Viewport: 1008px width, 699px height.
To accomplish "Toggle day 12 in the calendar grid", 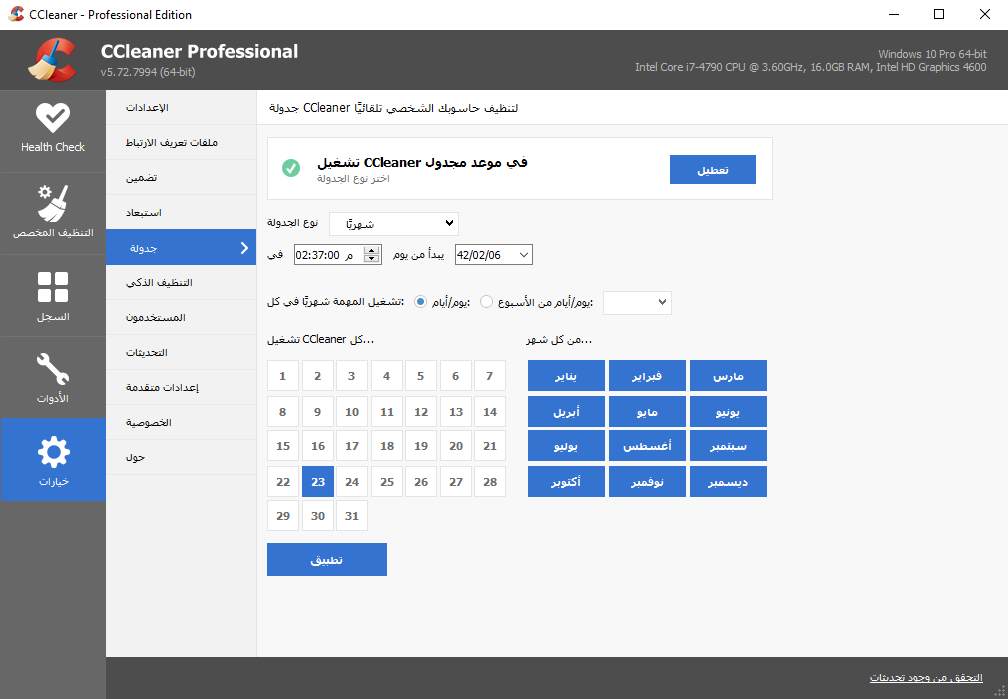I will [x=421, y=412].
